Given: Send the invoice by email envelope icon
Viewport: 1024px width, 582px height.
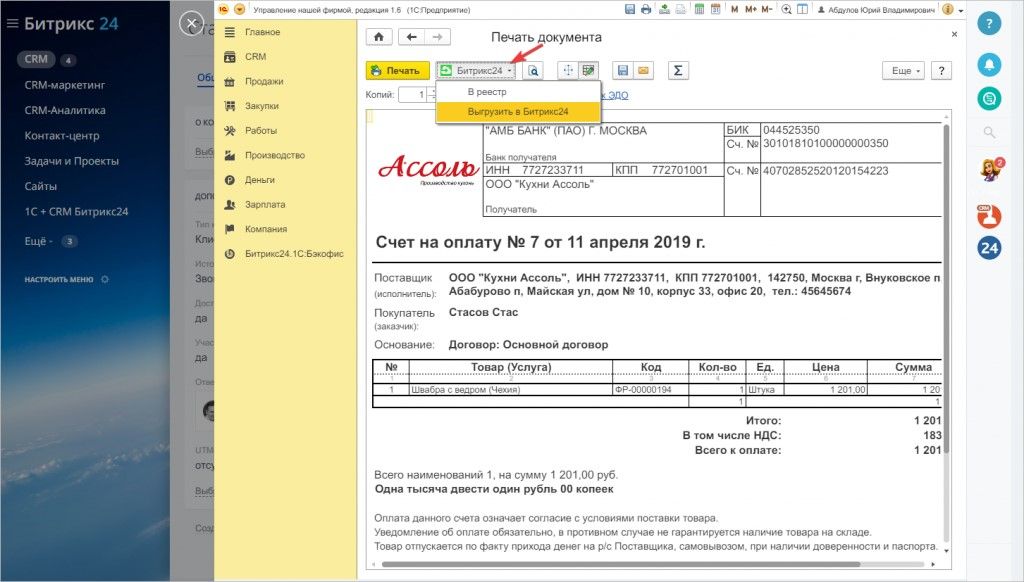Looking at the screenshot, I should click(643, 71).
